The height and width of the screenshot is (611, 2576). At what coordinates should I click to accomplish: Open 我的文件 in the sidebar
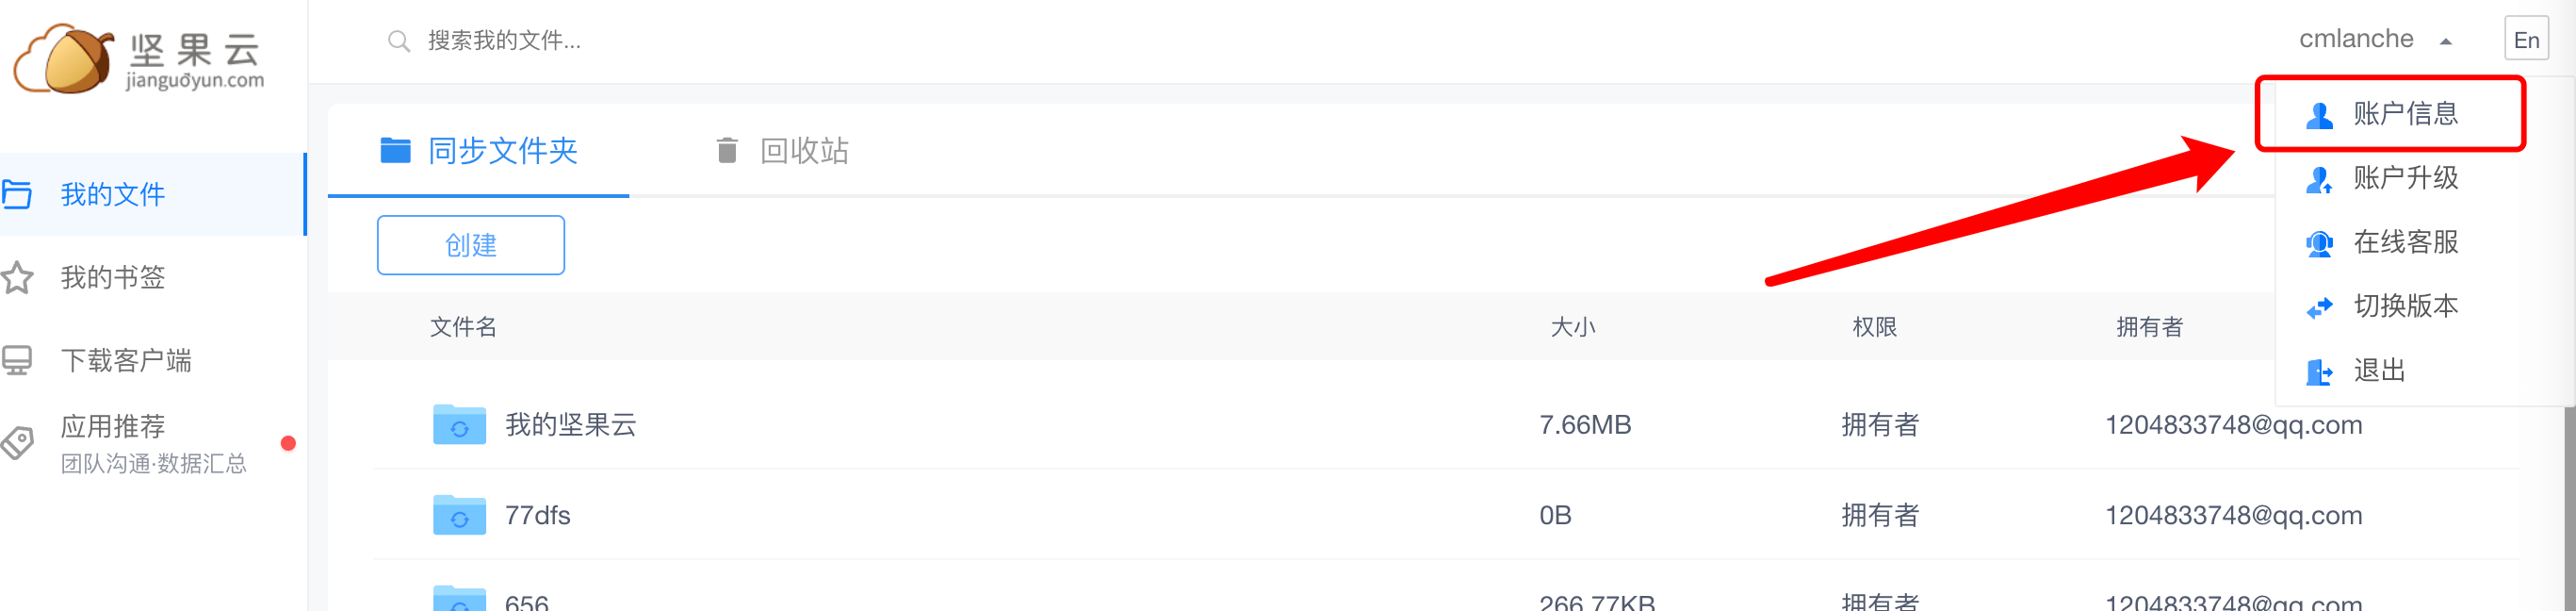pyautogui.click(x=152, y=194)
